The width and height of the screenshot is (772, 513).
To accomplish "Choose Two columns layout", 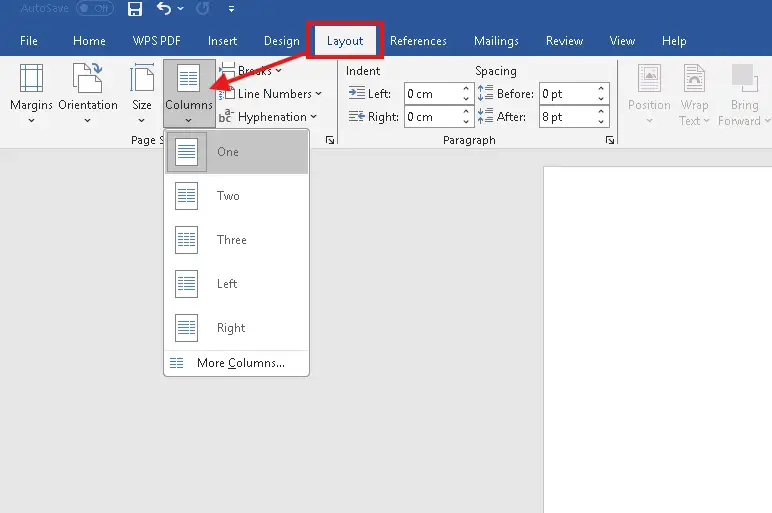I will pyautogui.click(x=236, y=196).
